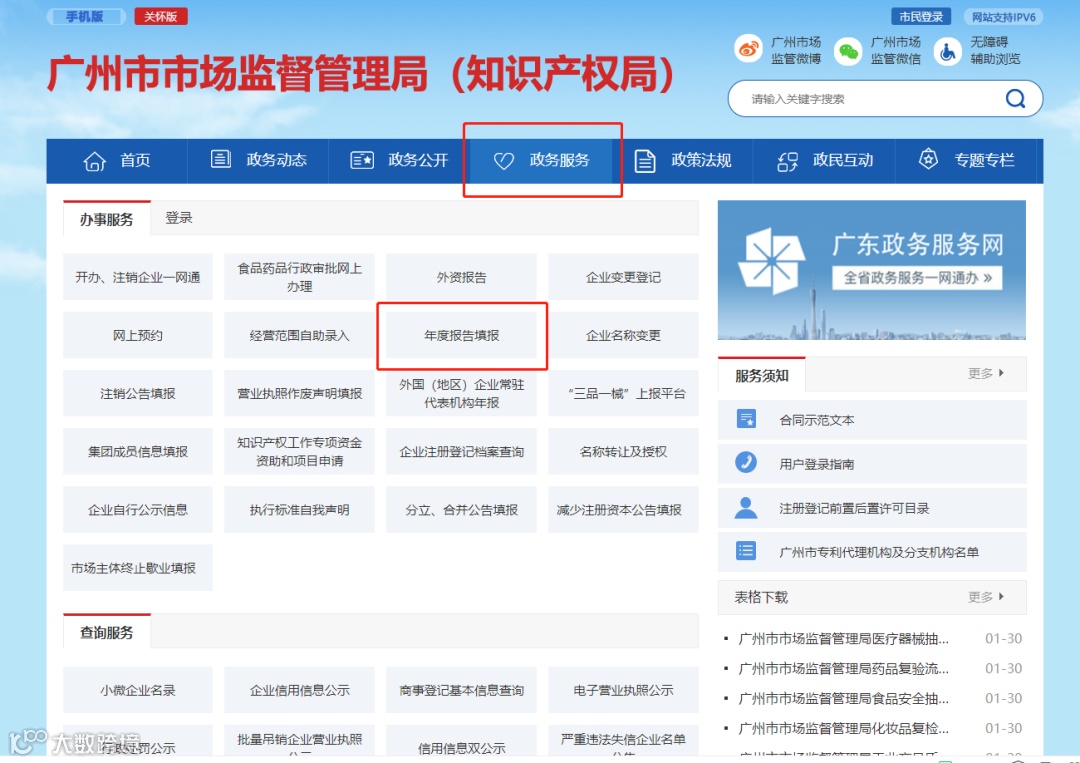The height and width of the screenshot is (763, 1080).
Task: Open the 注销公告填报 tile
Action: [138, 393]
